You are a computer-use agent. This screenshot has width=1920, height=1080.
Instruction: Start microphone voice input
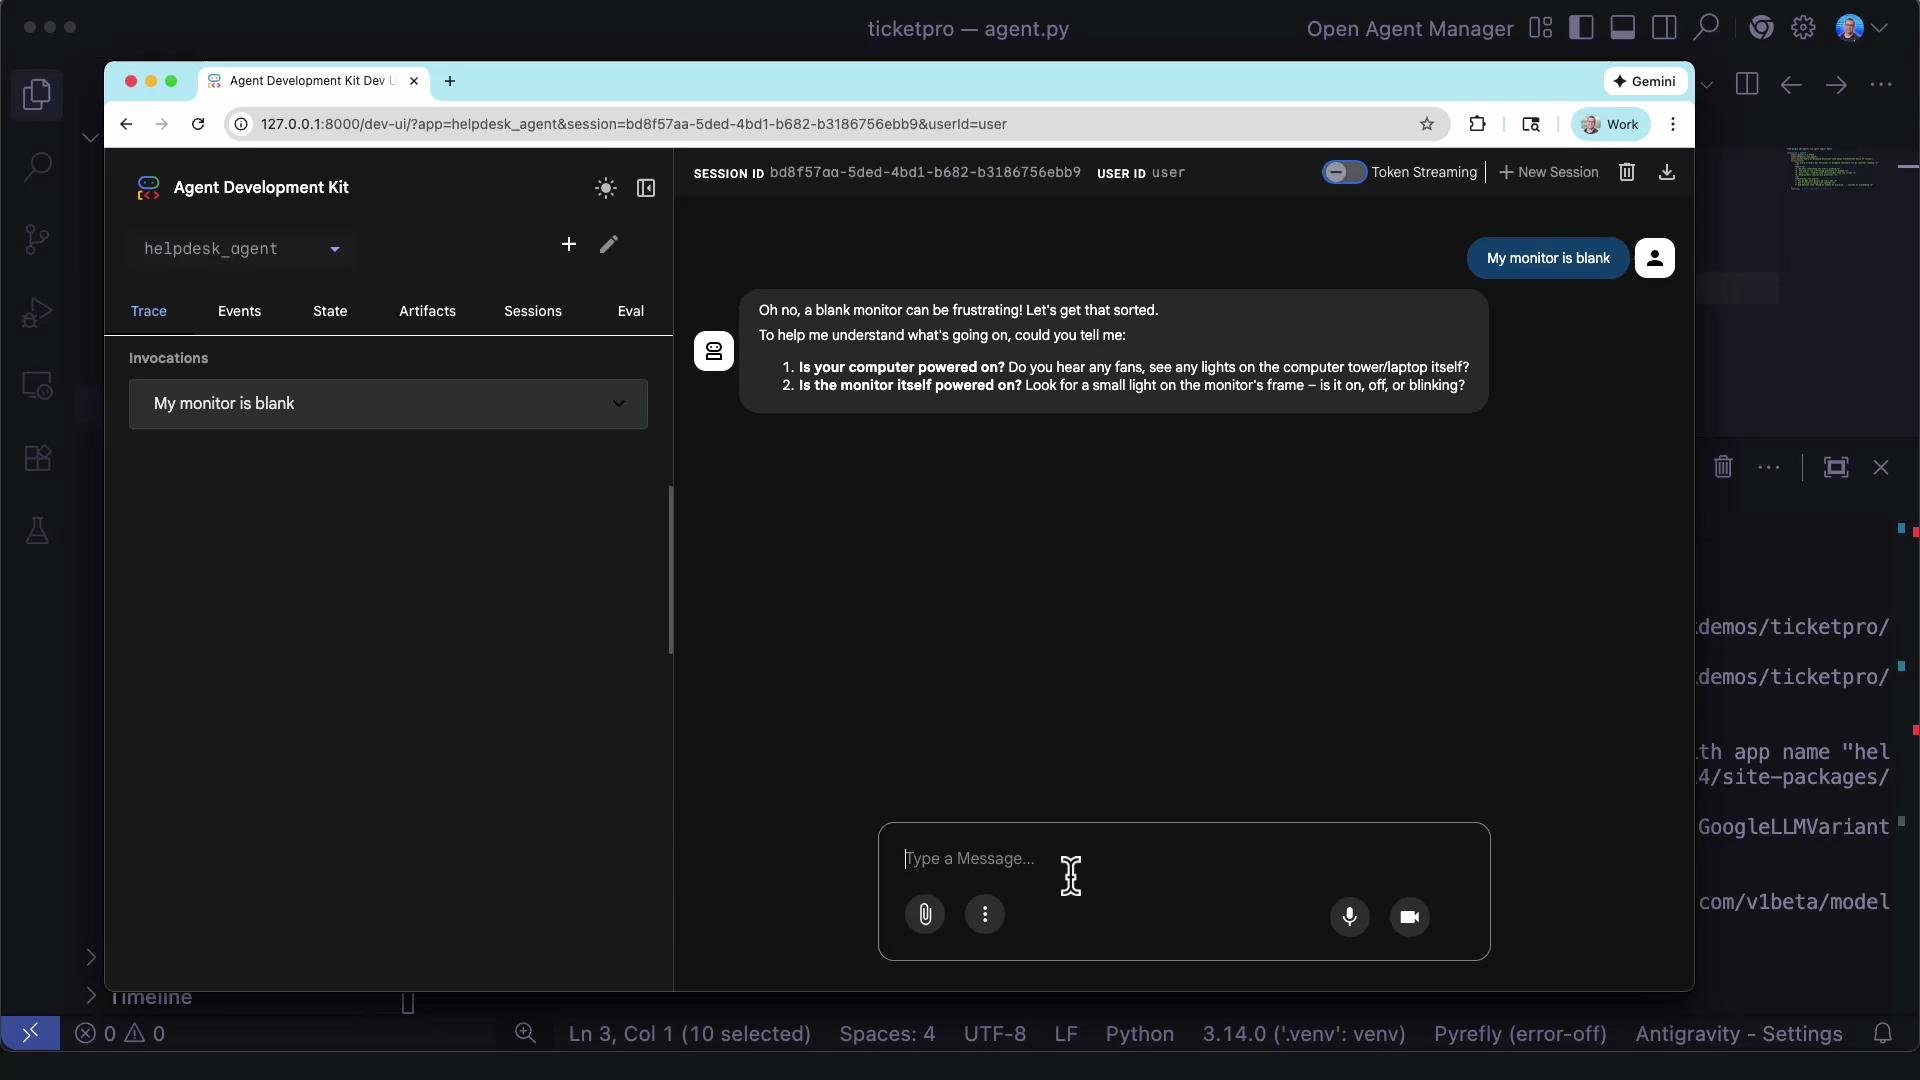click(x=1349, y=916)
